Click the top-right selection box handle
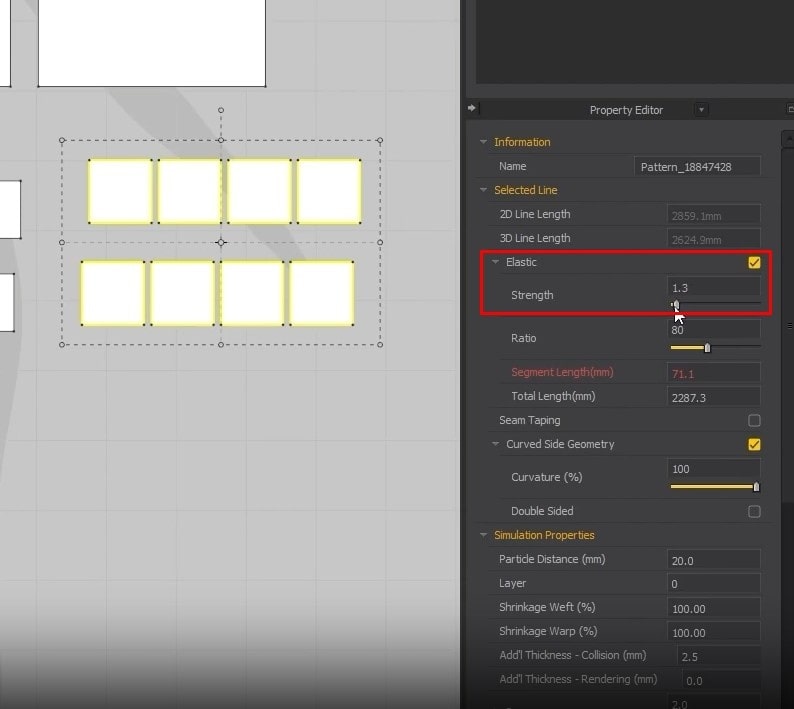The height and width of the screenshot is (709, 794). 380,140
